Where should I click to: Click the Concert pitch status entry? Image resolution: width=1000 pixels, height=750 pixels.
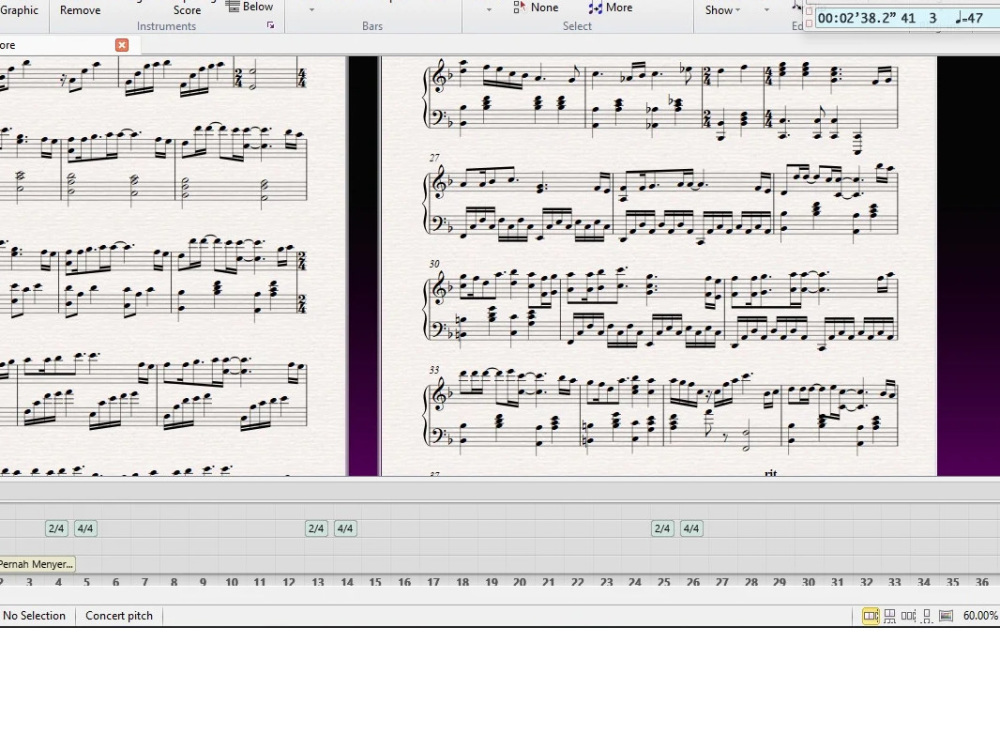pos(119,615)
